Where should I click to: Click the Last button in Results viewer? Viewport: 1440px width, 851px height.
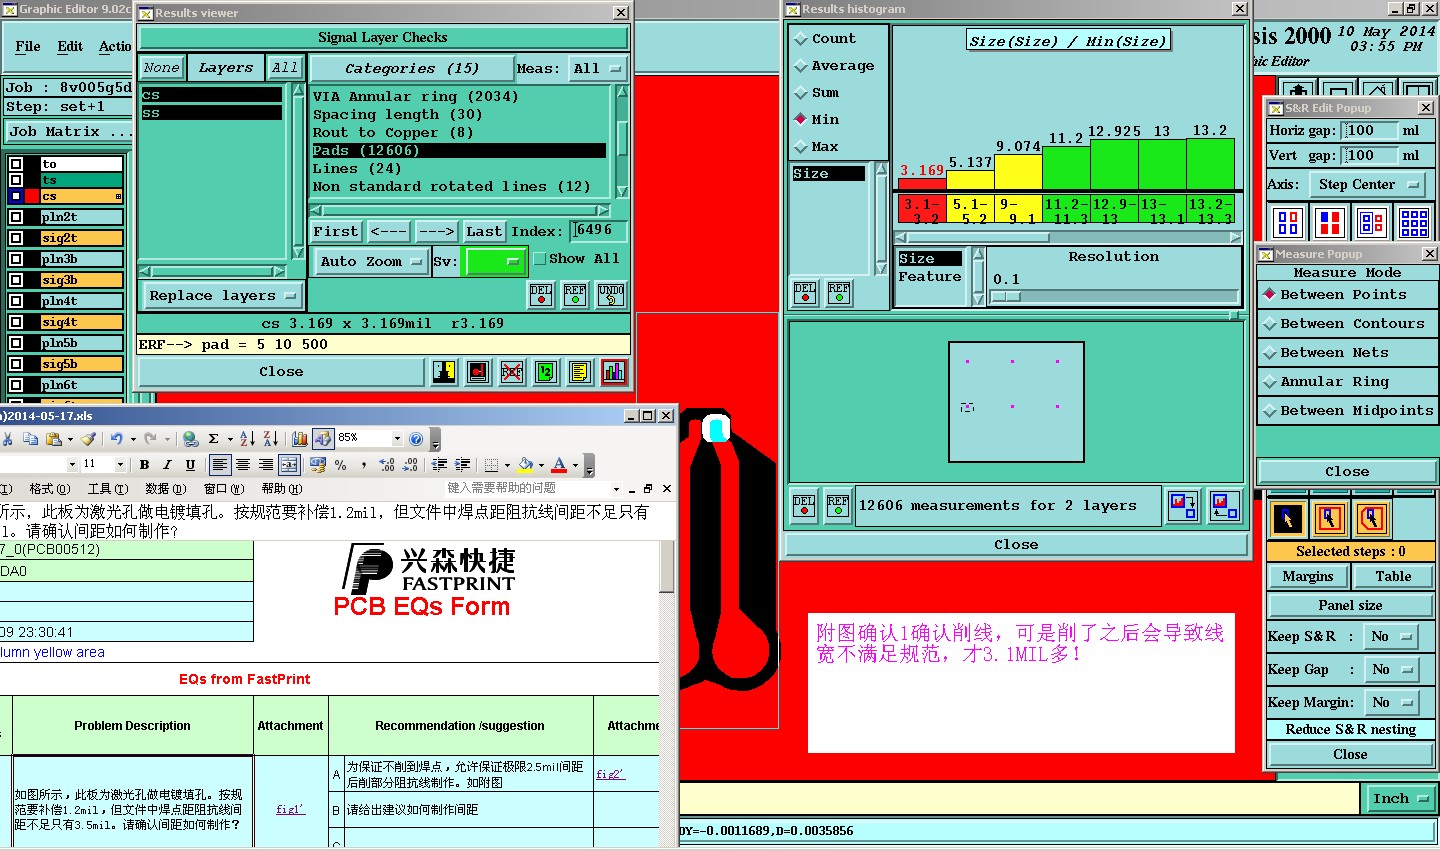pyautogui.click(x=484, y=231)
